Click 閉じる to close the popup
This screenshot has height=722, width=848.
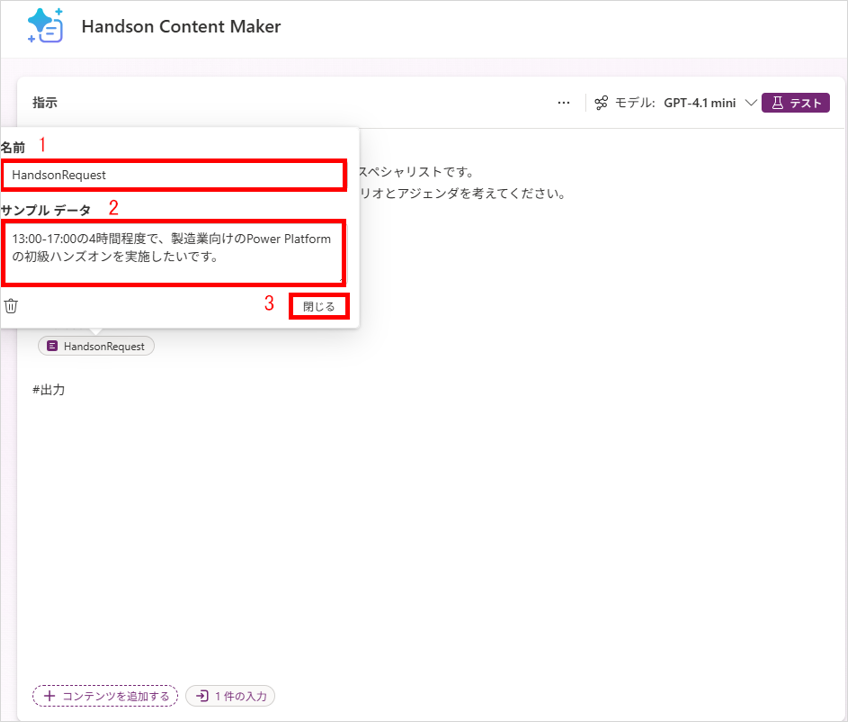[x=319, y=306]
